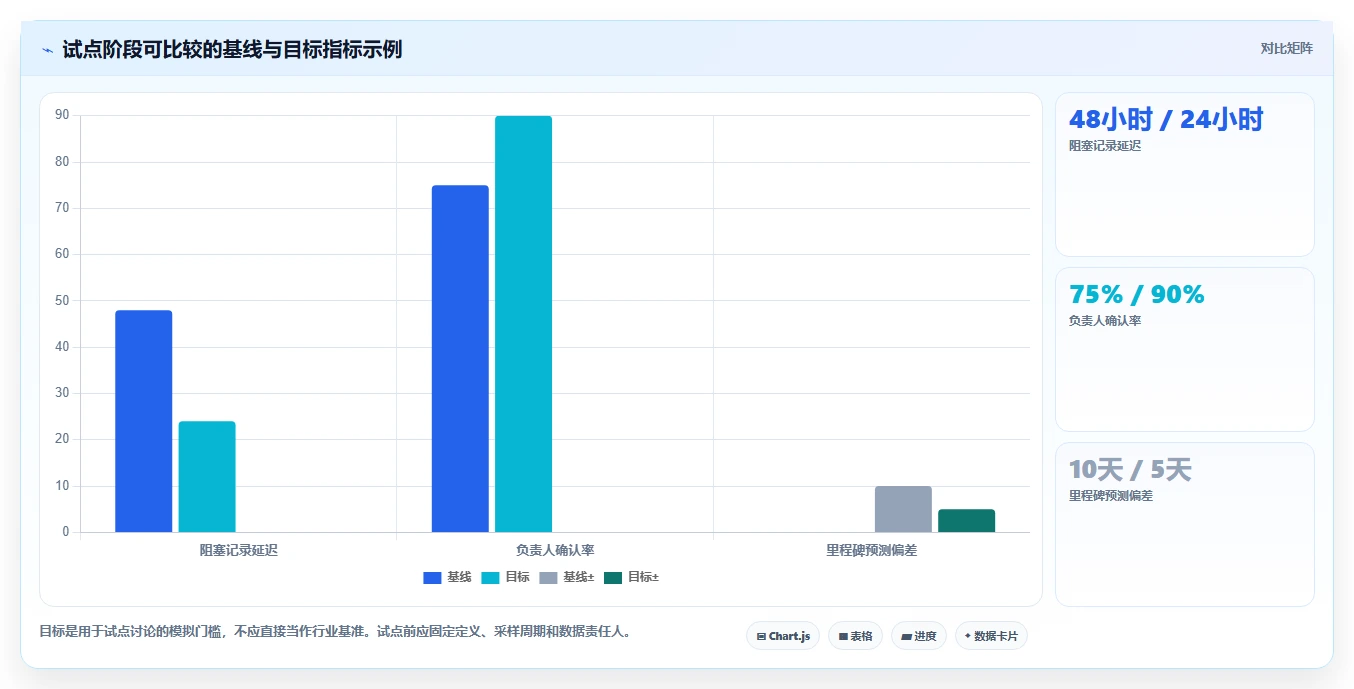This screenshot has height=689, width=1354.
Task: Toggle the 目标 legend item
Action: click(x=505, y=577)
